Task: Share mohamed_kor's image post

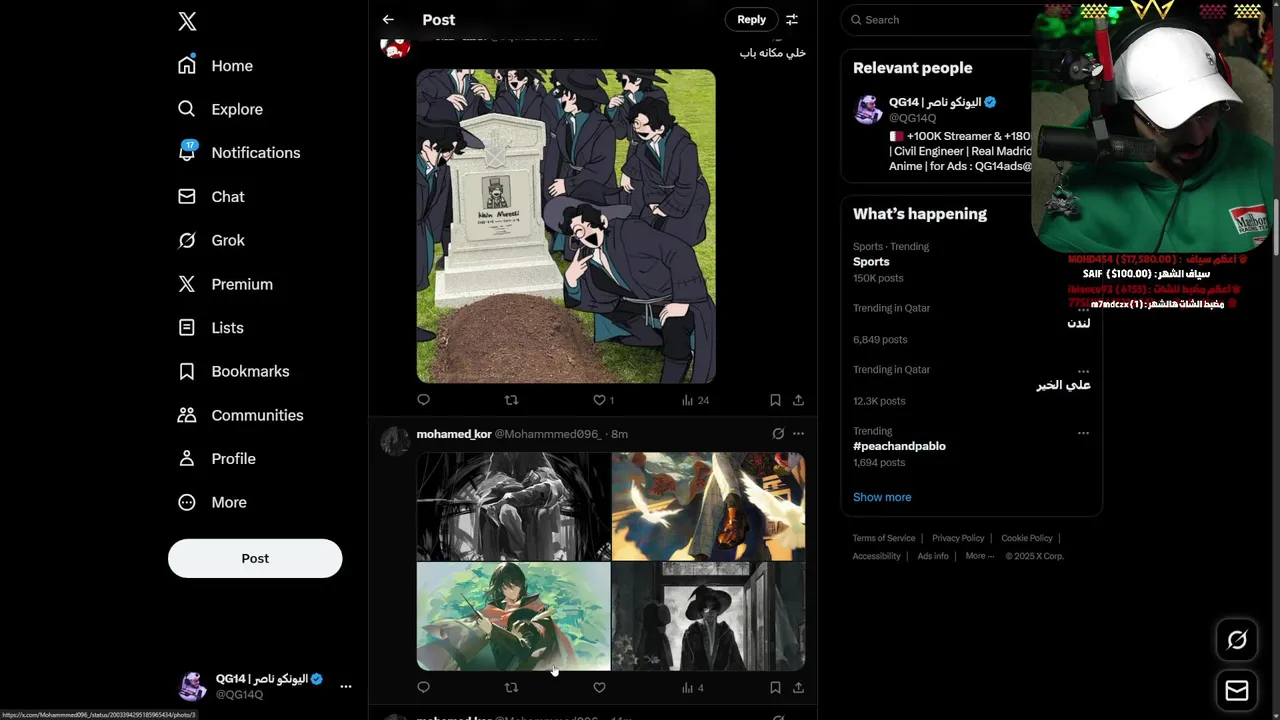Action: coord(798,688)
